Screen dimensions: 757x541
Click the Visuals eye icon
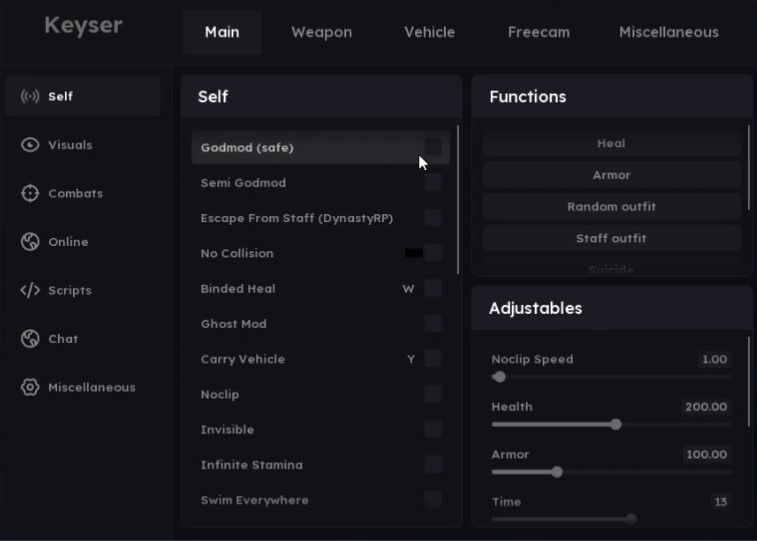click(30, 145)
